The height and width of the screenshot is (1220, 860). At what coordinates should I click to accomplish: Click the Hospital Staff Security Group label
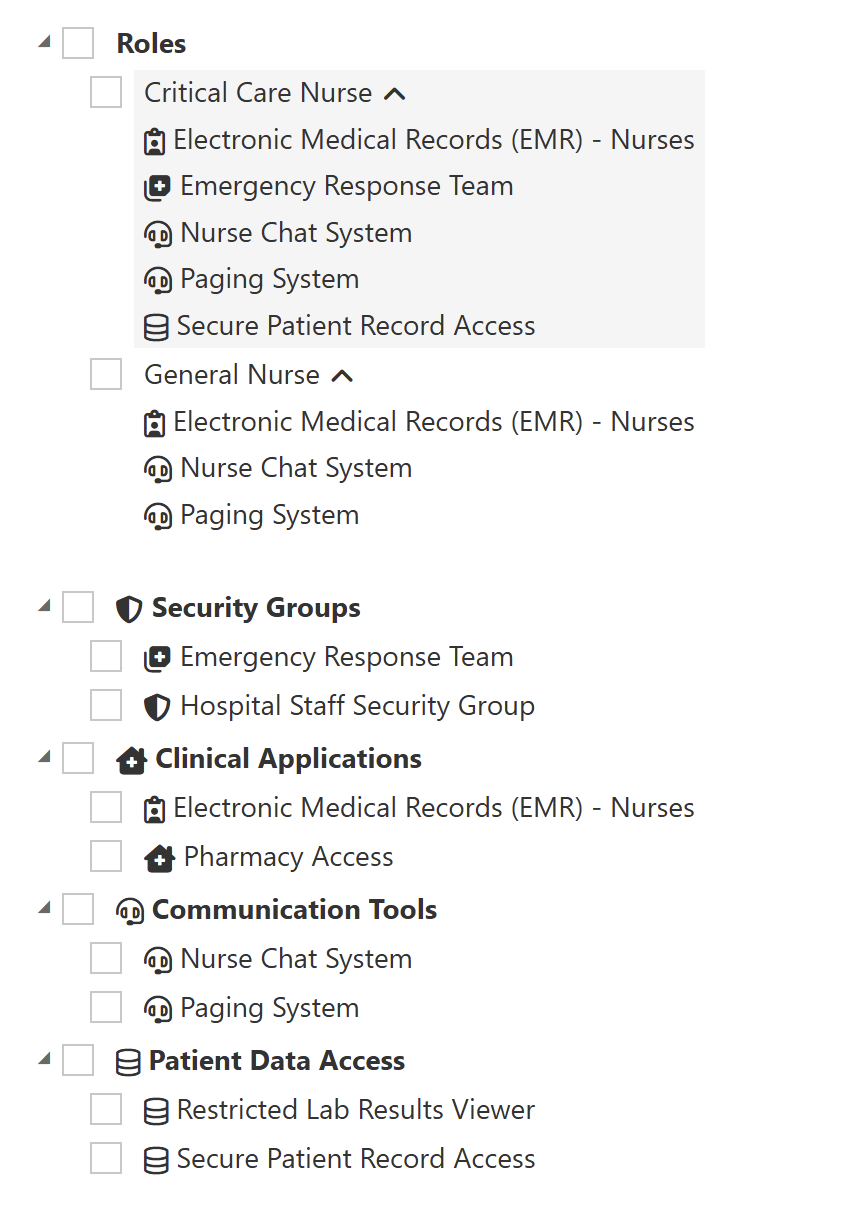(357, 706)
